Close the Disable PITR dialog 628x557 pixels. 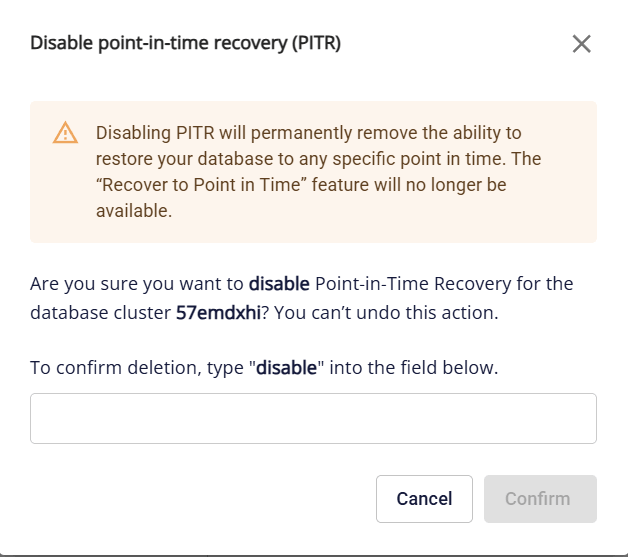point(582,44)
